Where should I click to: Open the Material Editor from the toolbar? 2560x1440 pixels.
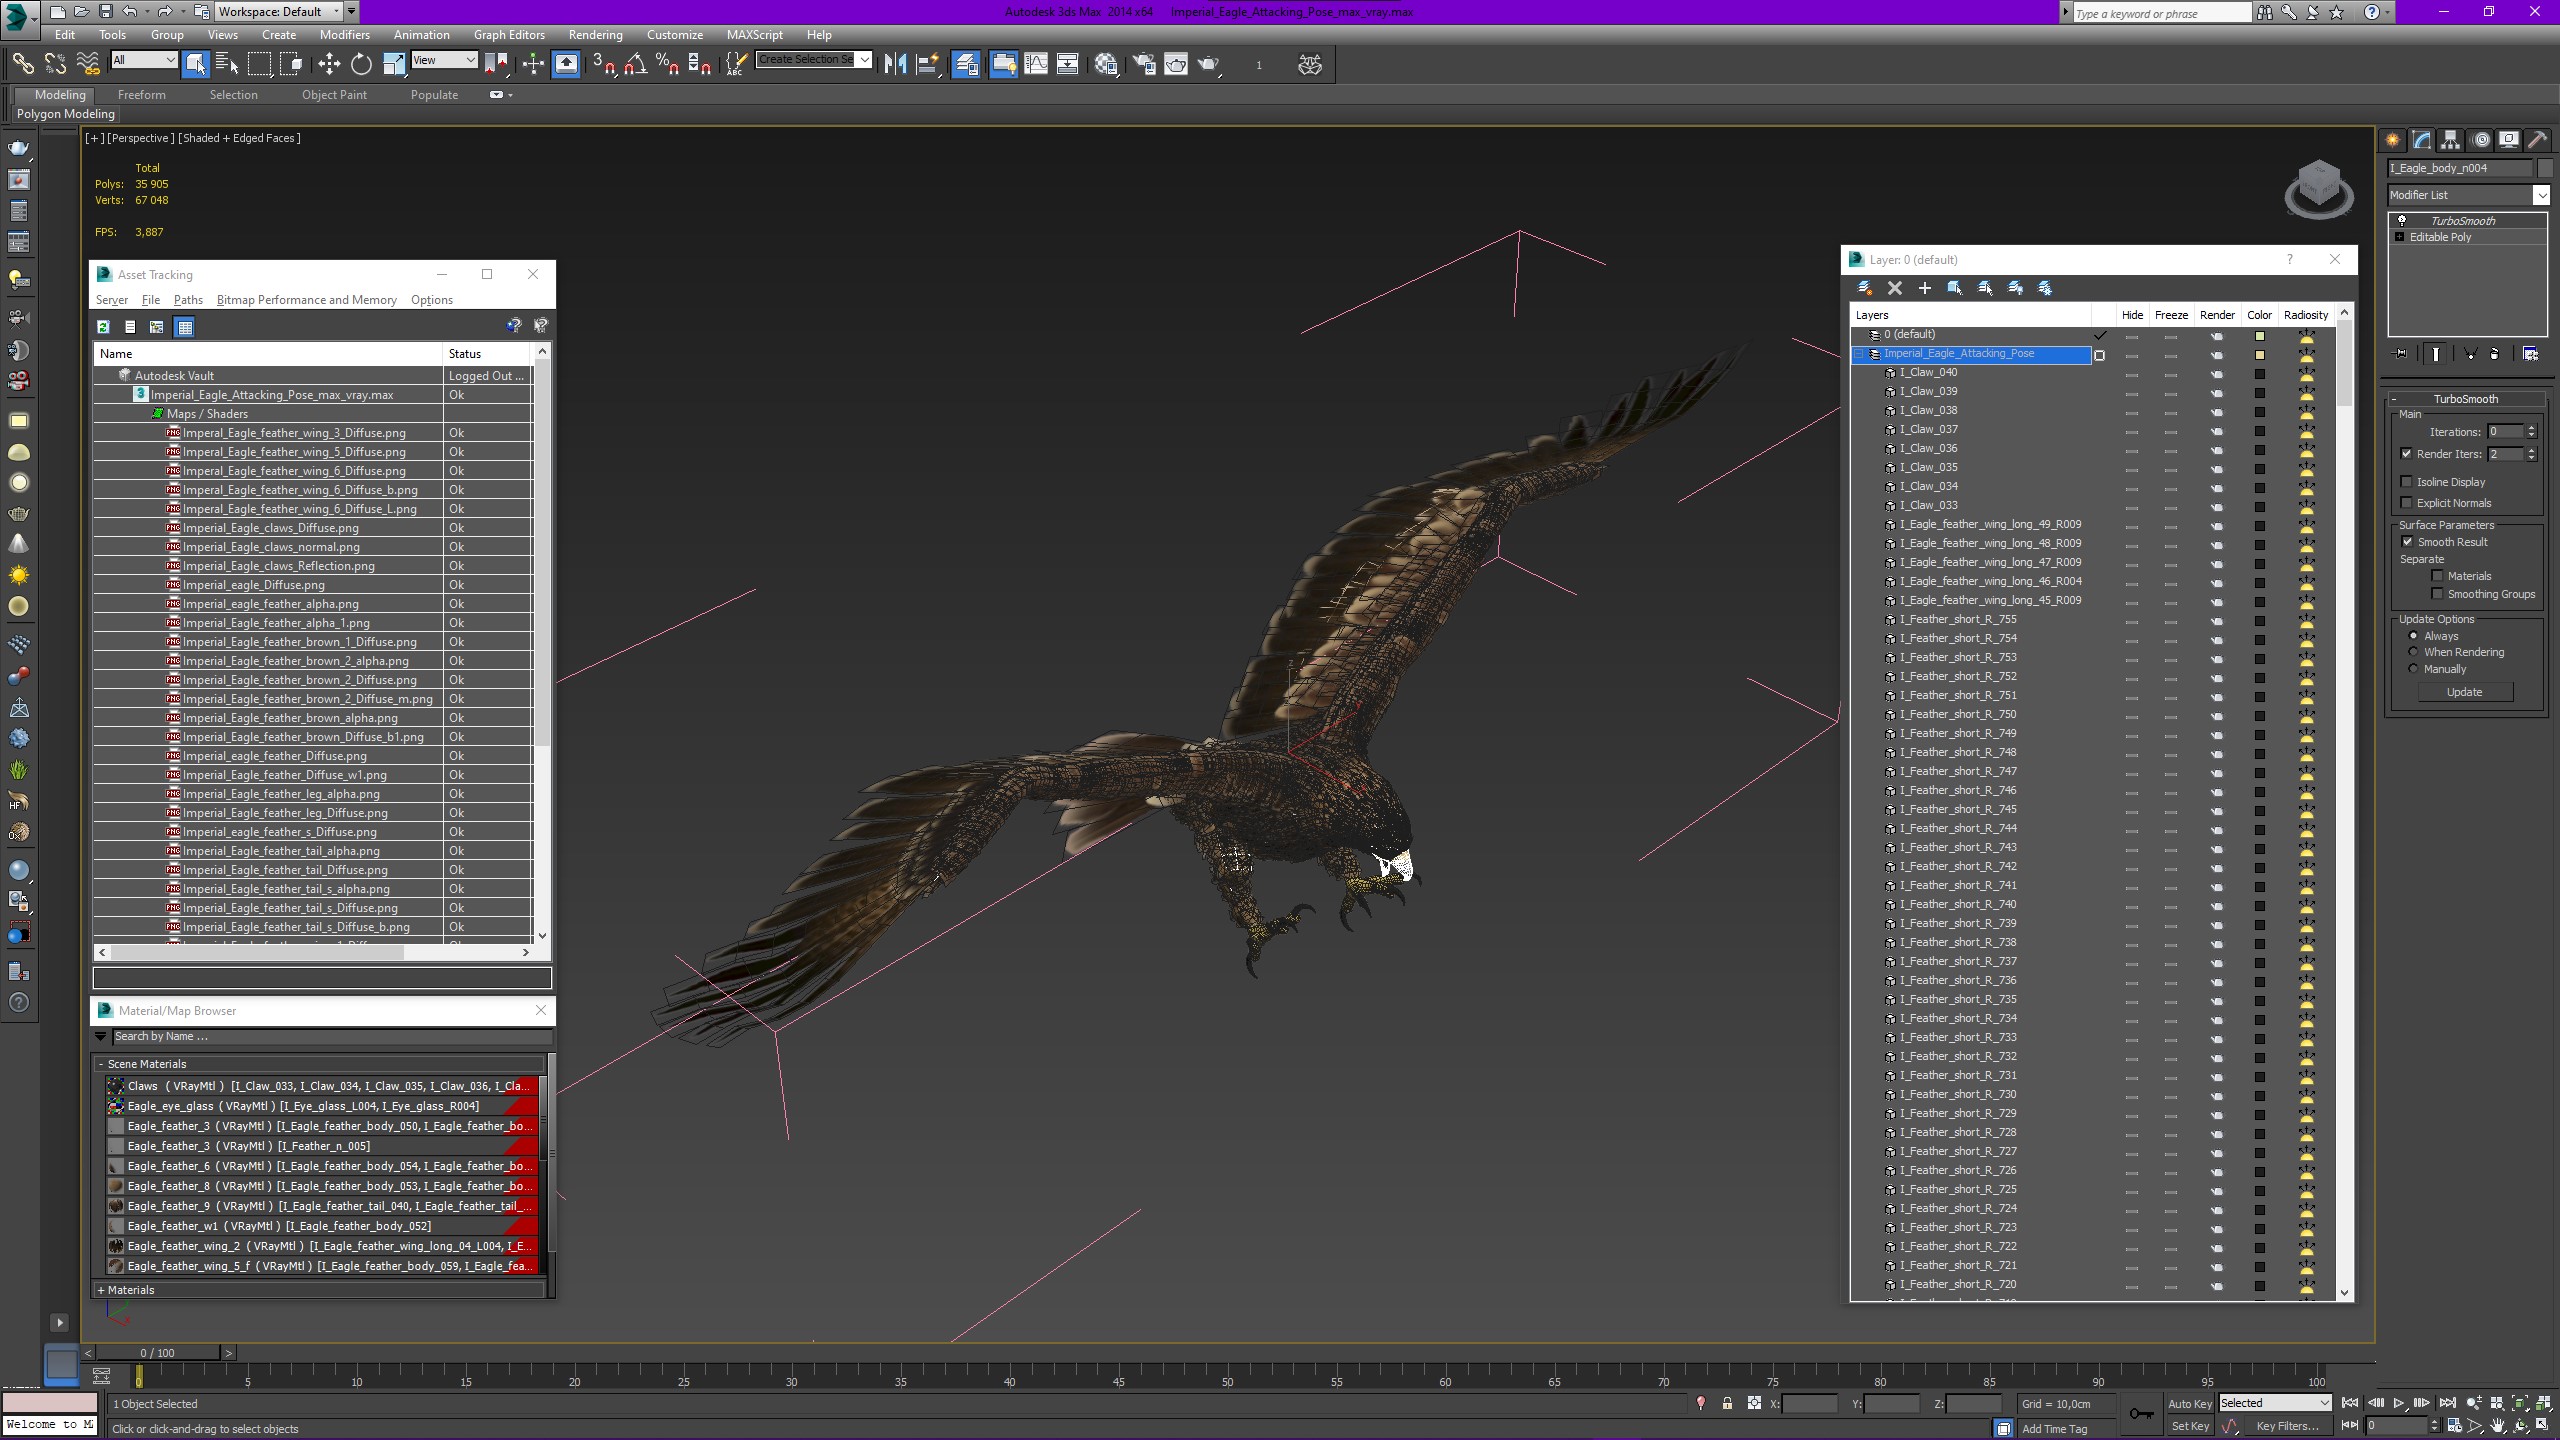point(1106,64)
